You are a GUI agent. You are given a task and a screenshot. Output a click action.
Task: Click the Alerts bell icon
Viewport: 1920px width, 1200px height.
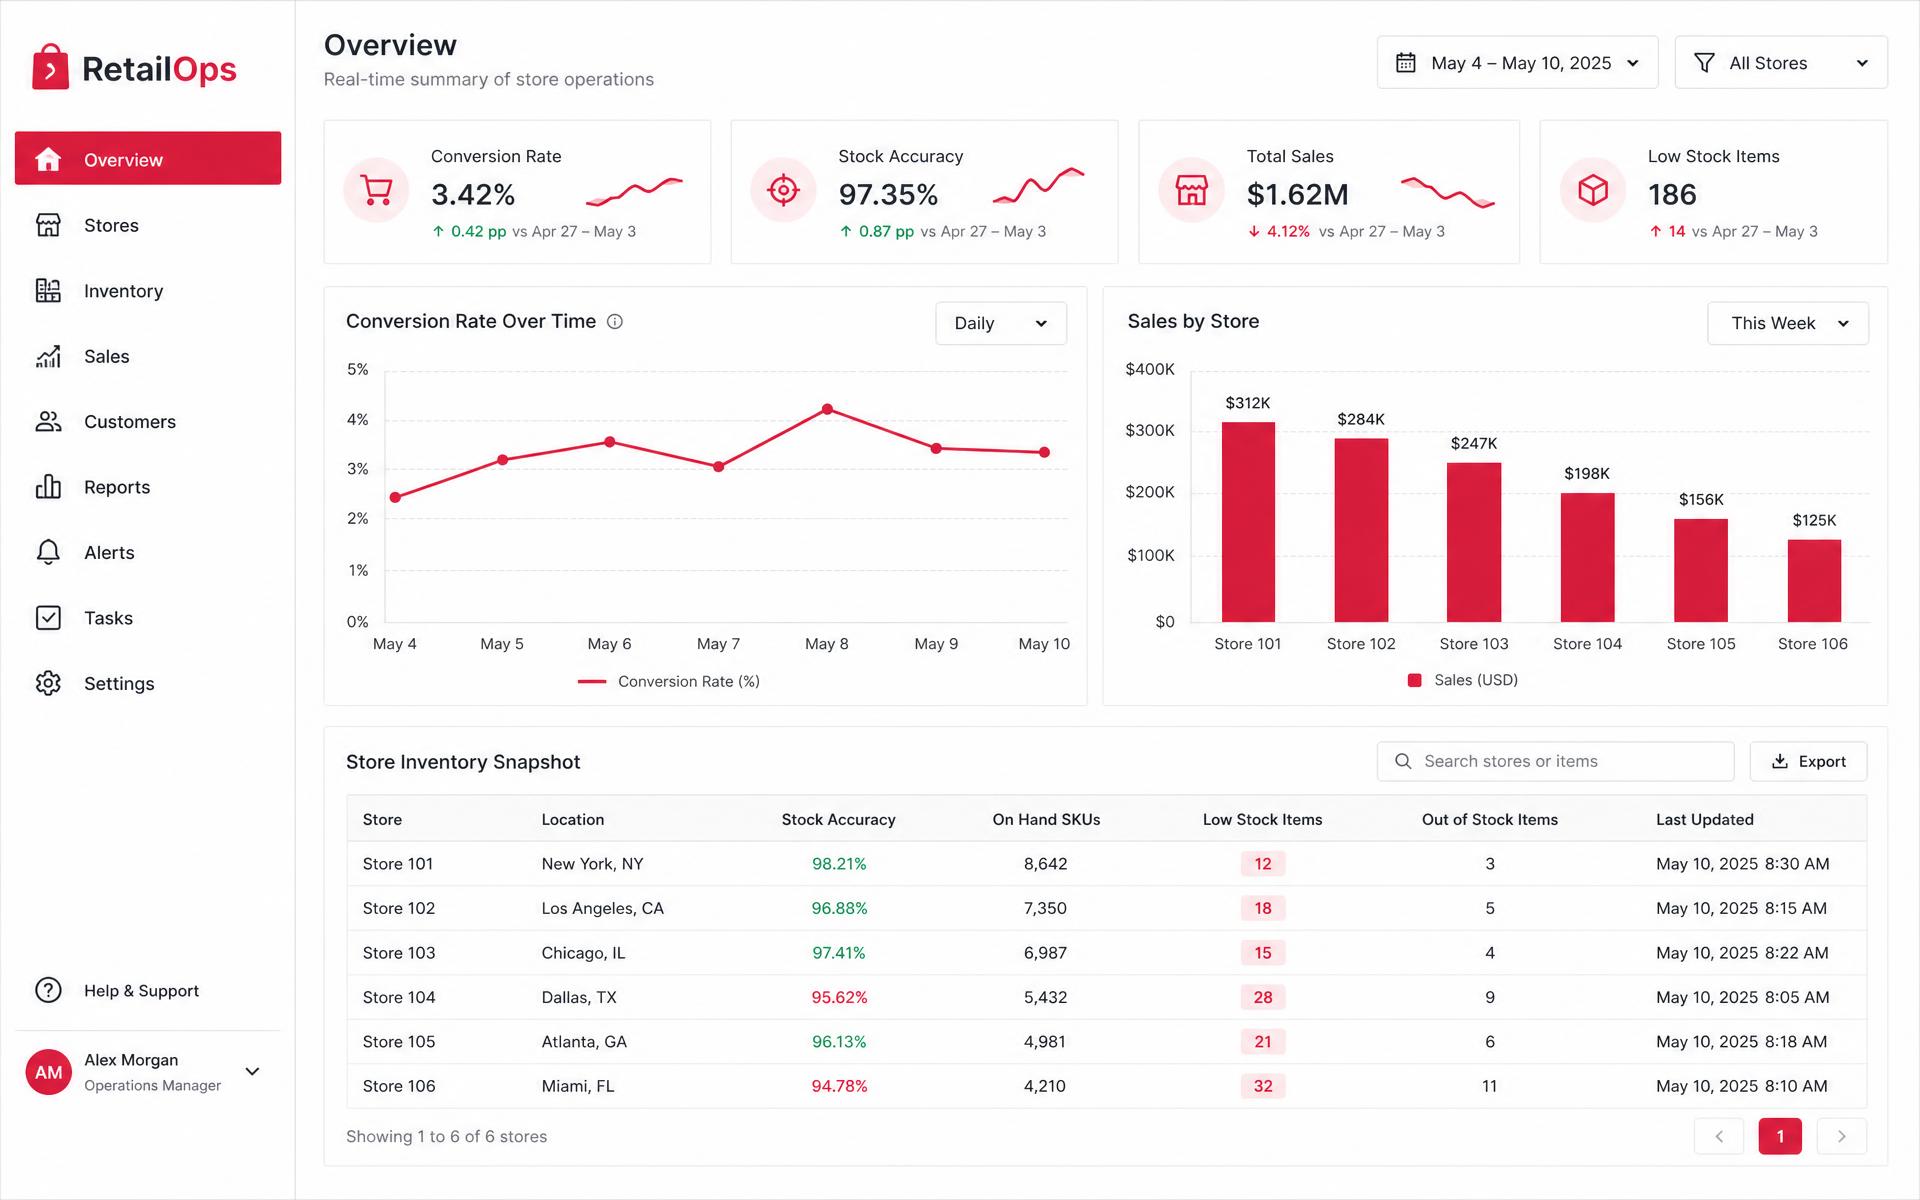(x=48, y=552)
